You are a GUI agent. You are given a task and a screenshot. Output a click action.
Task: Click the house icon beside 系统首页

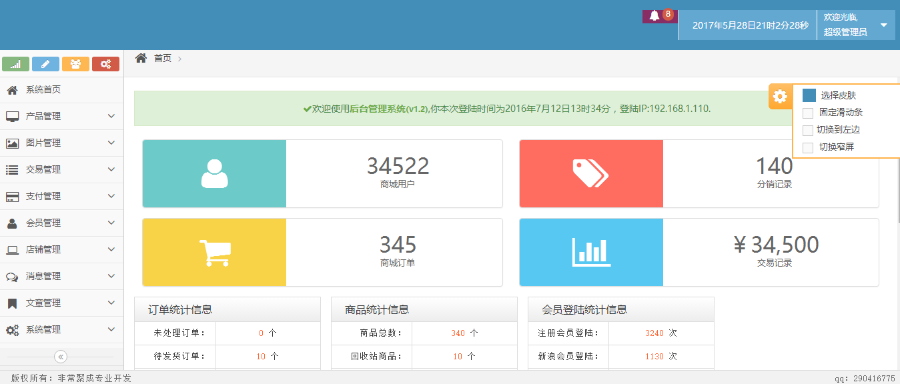(11, 90)
